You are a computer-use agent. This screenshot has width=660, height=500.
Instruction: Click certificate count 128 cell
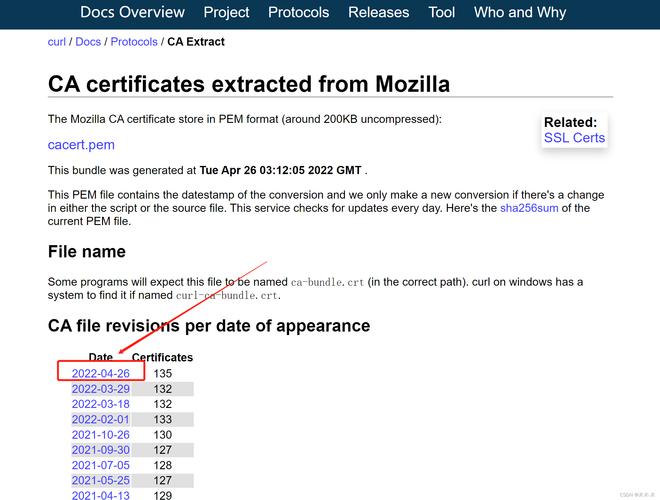point(162,465)
